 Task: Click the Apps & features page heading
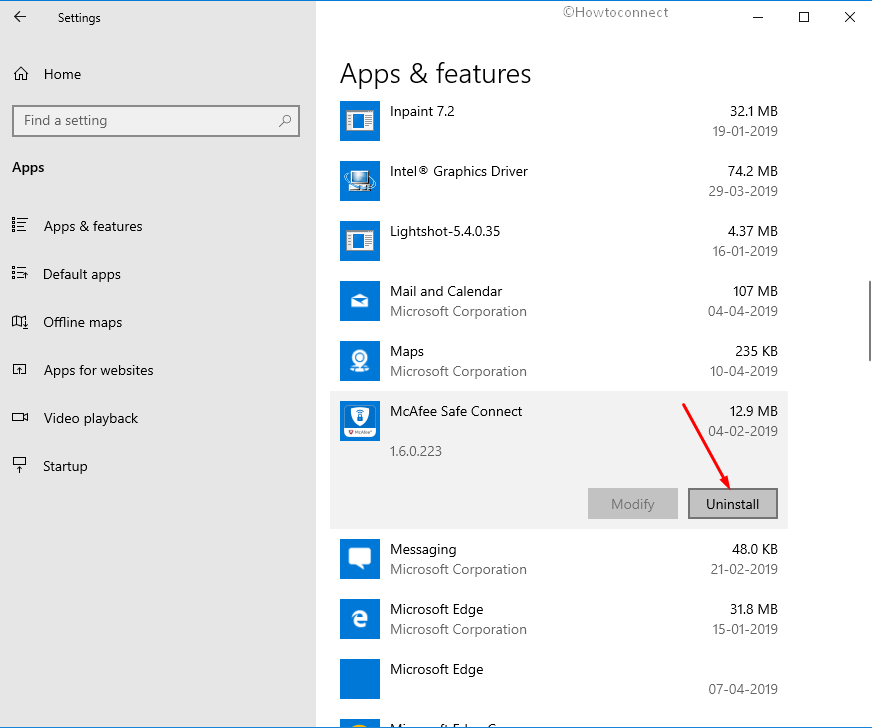point(435,74)
